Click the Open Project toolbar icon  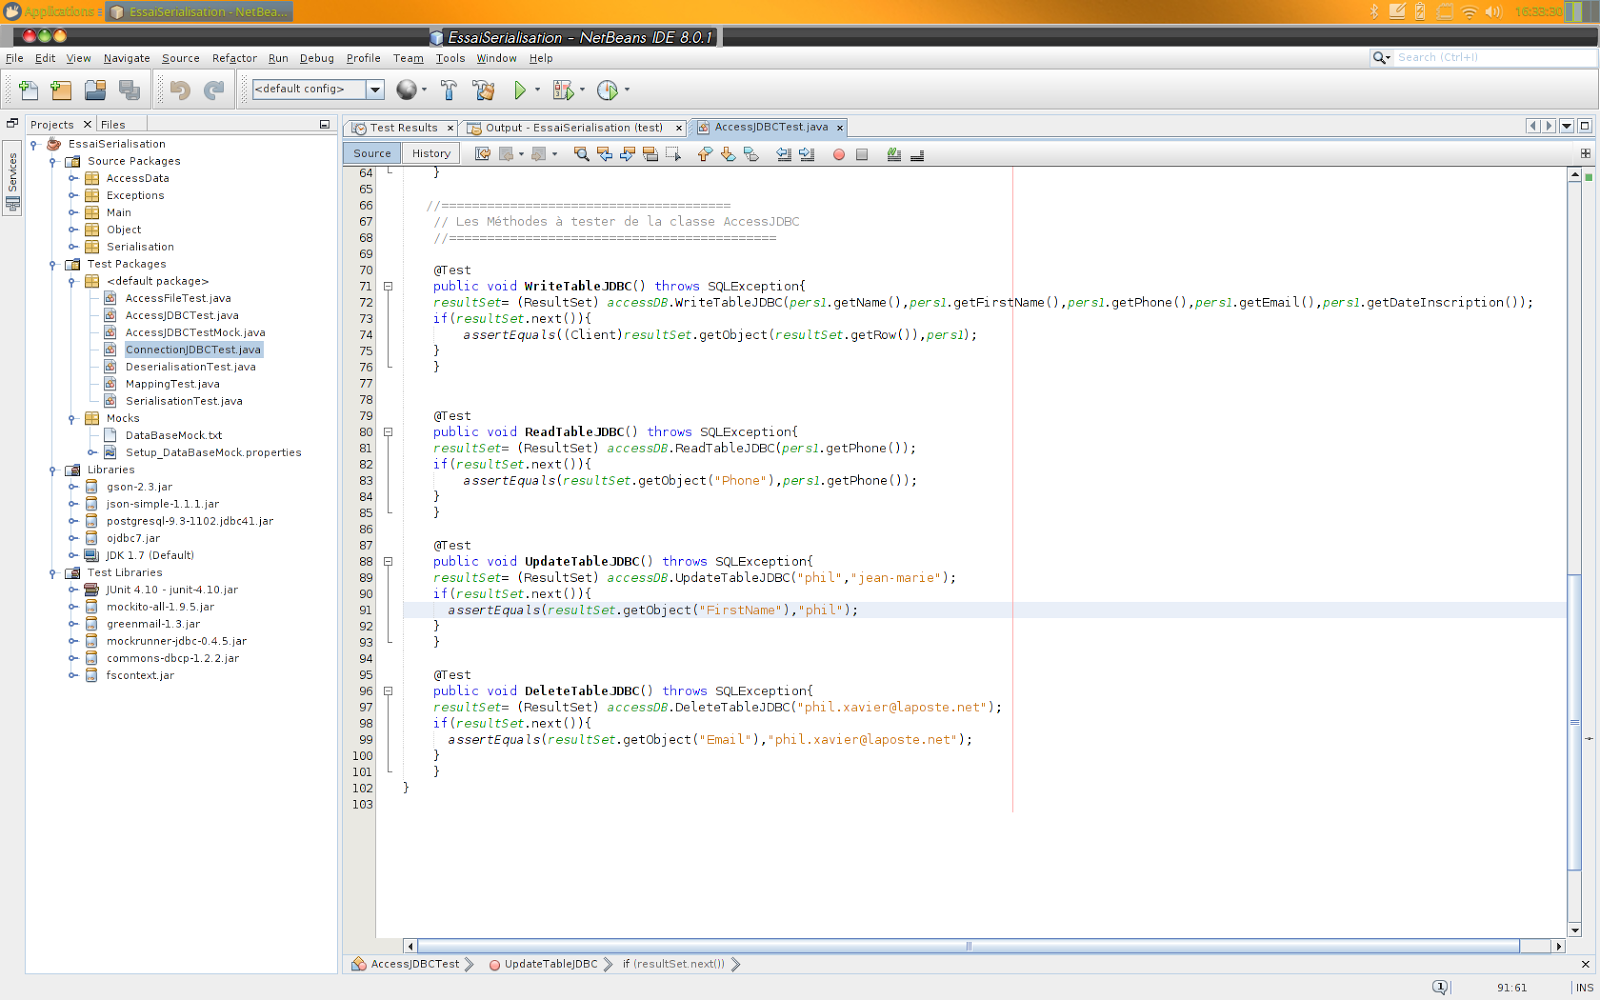click(95, 90)
